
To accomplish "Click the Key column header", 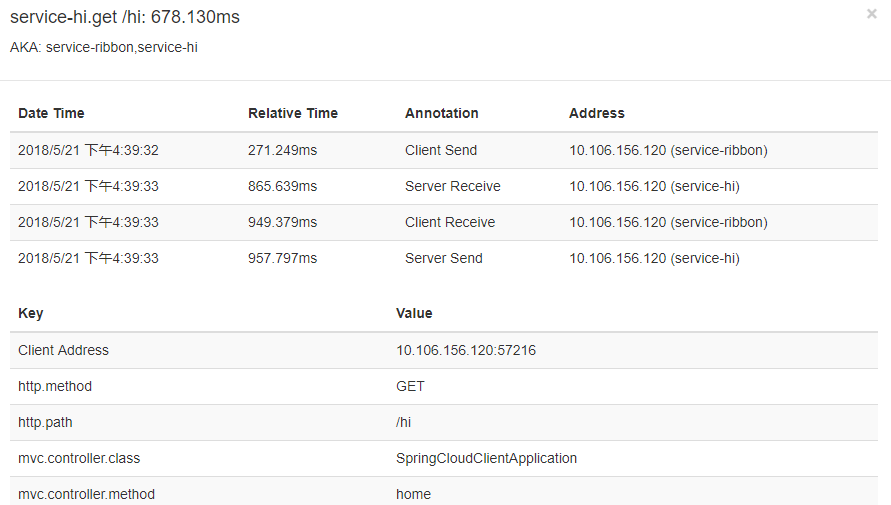I will coord(31,313).
